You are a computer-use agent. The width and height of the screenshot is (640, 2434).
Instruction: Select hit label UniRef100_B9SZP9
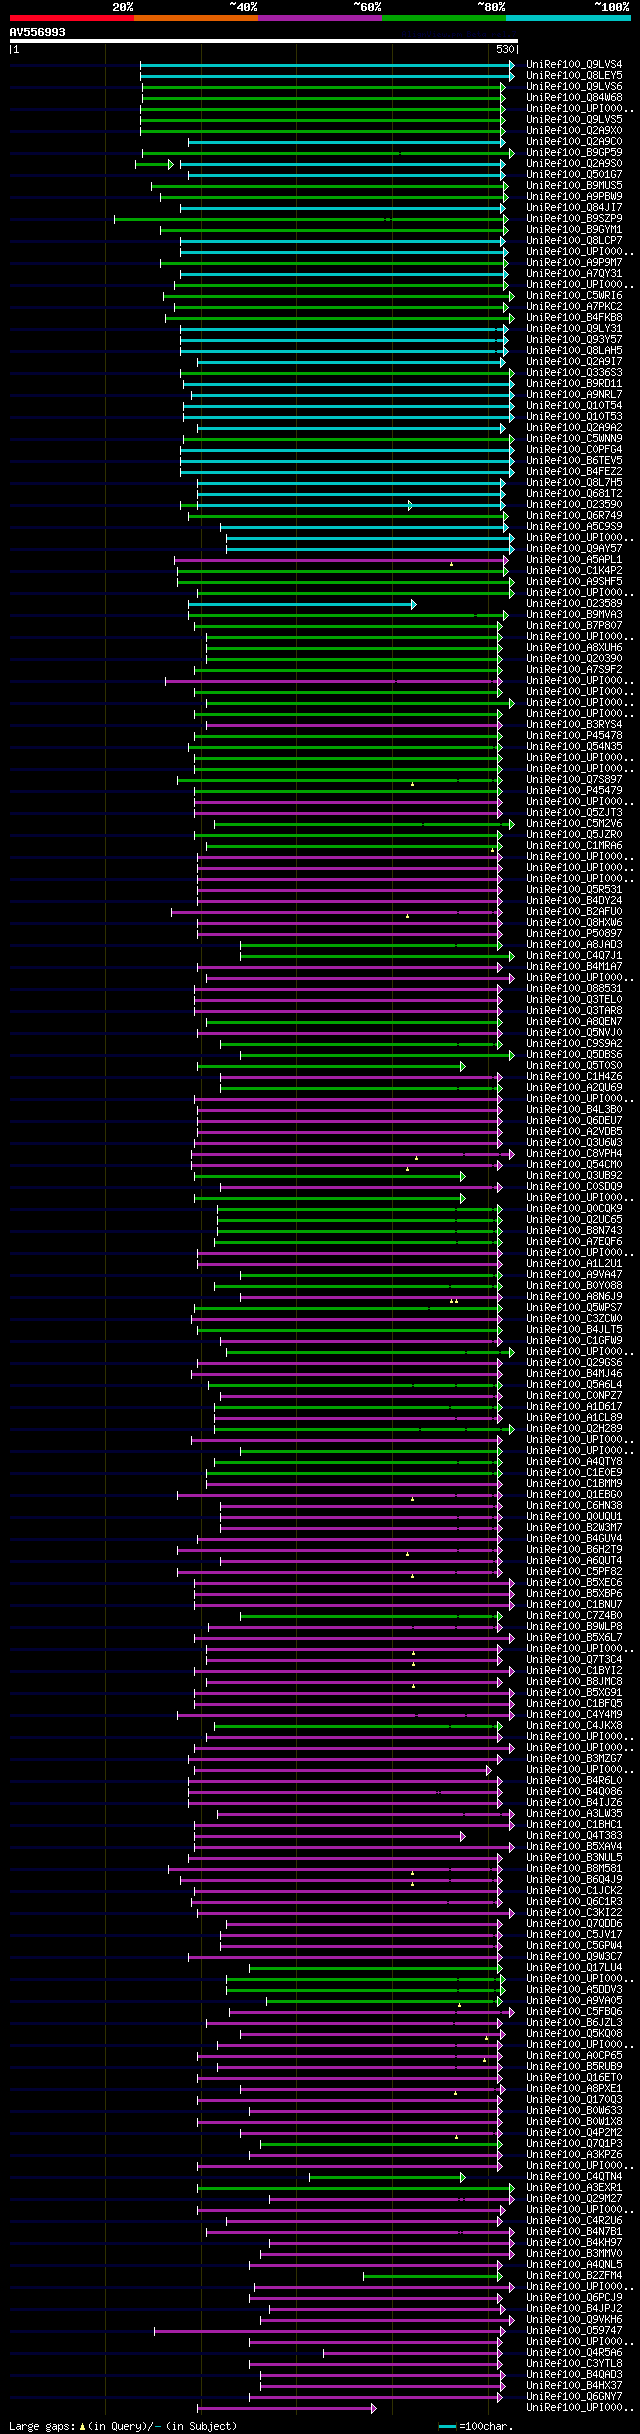pos(574,218)
